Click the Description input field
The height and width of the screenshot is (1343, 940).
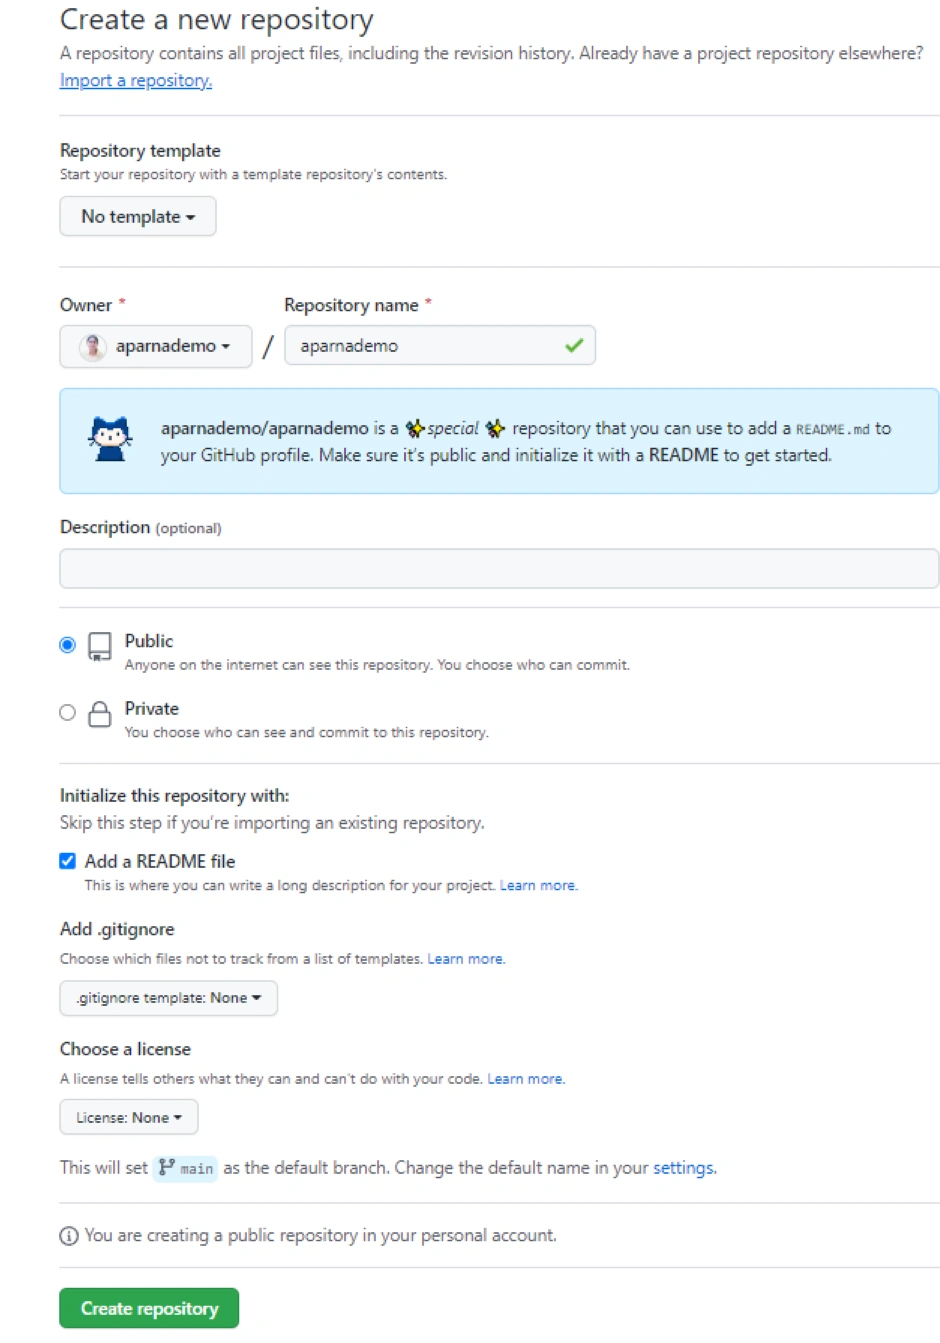point(499,568)
